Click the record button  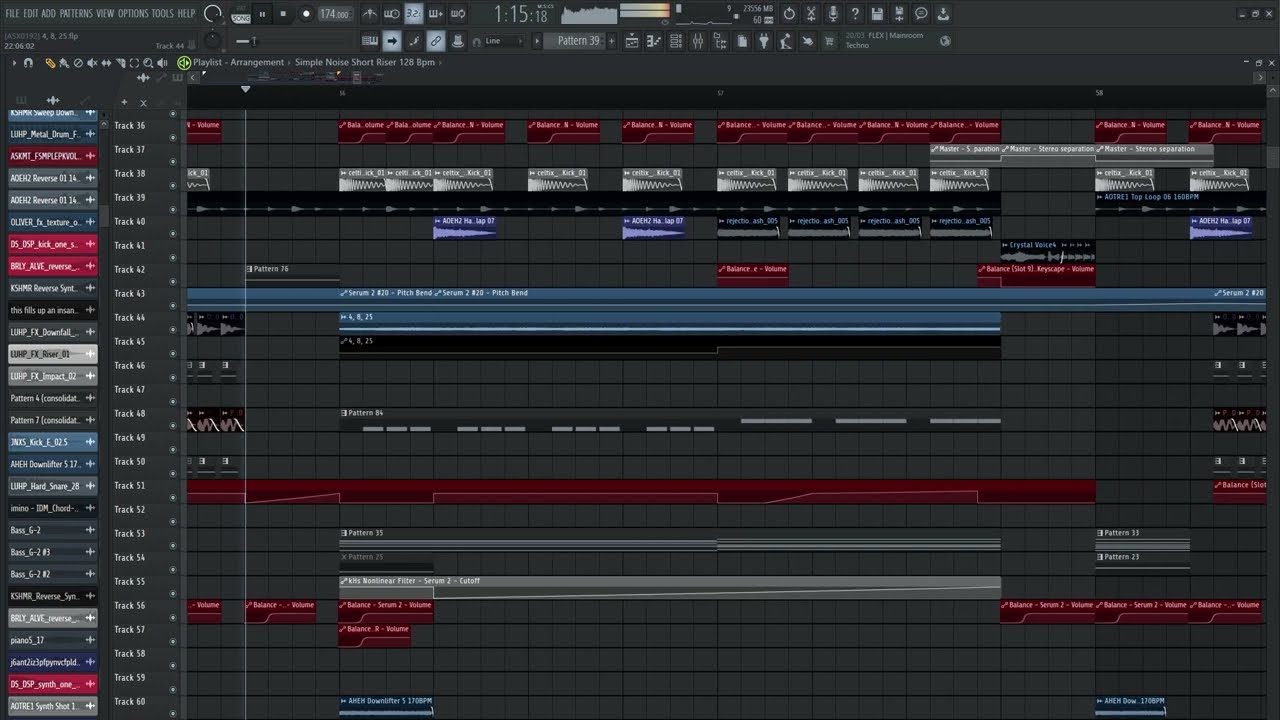click(306, 14)
